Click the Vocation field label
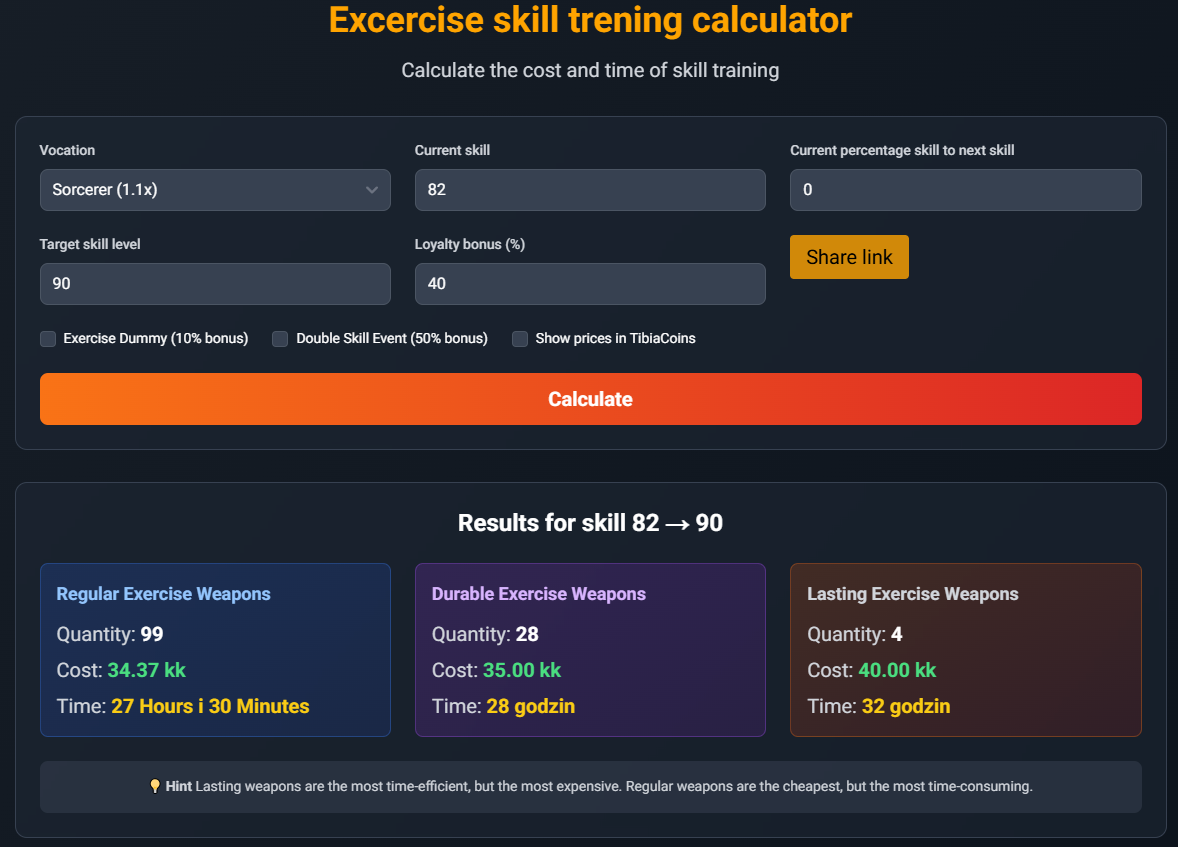 pos(68,150)
